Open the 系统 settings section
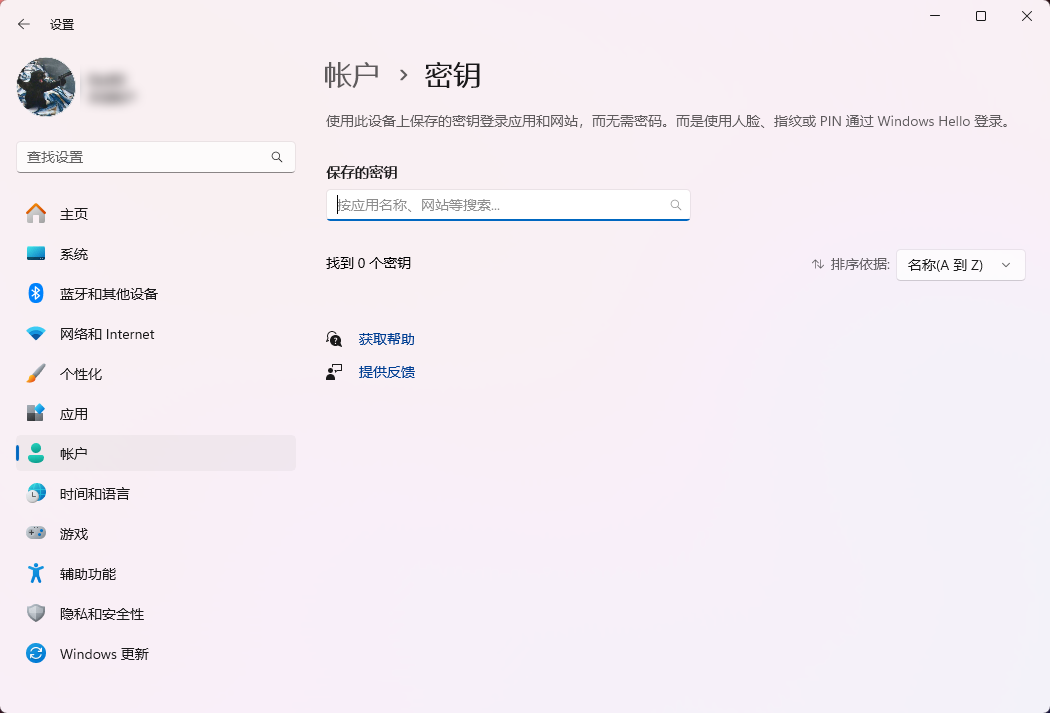This screenshot has width=1050, height=713. (x=75, y=253)
